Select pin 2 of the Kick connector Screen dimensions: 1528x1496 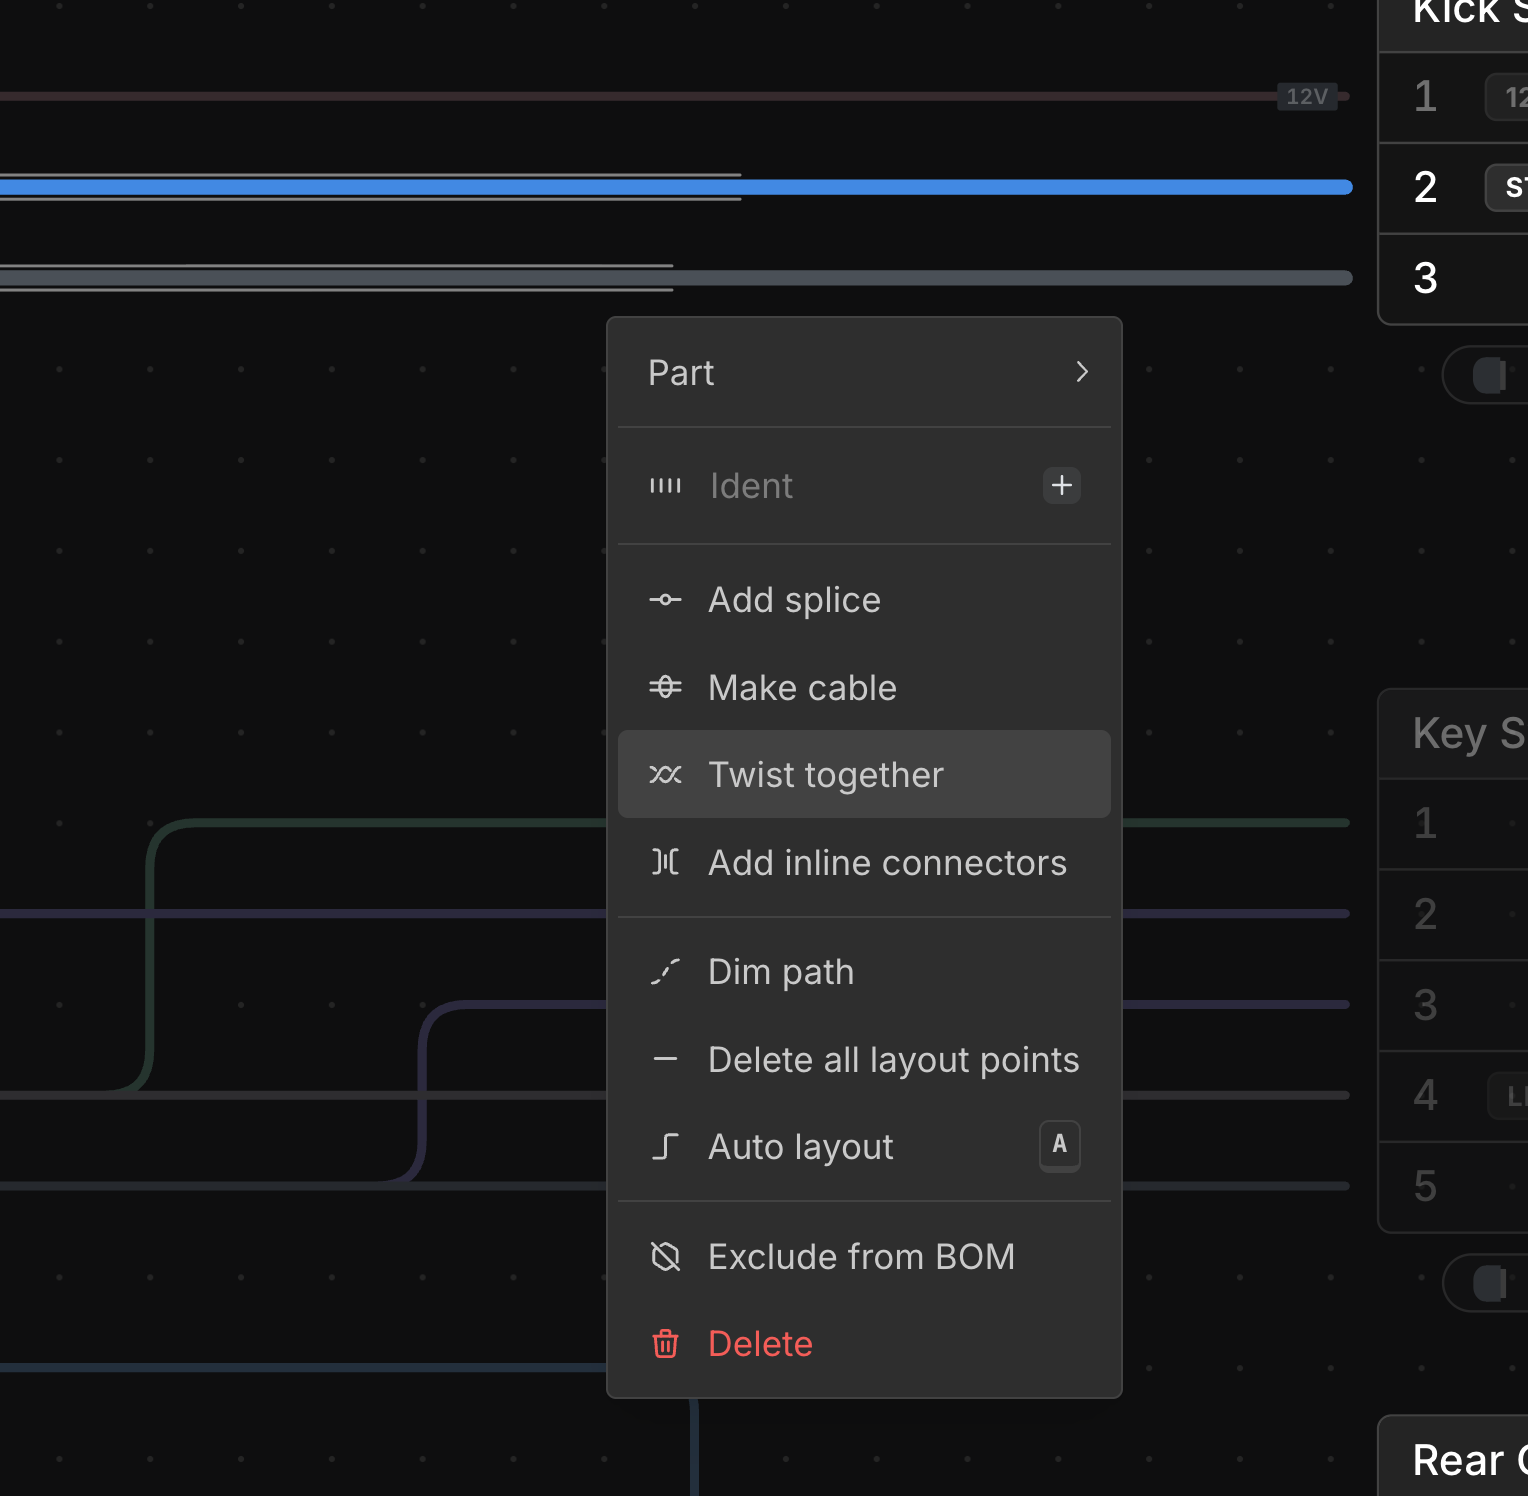click(1425, 188)
